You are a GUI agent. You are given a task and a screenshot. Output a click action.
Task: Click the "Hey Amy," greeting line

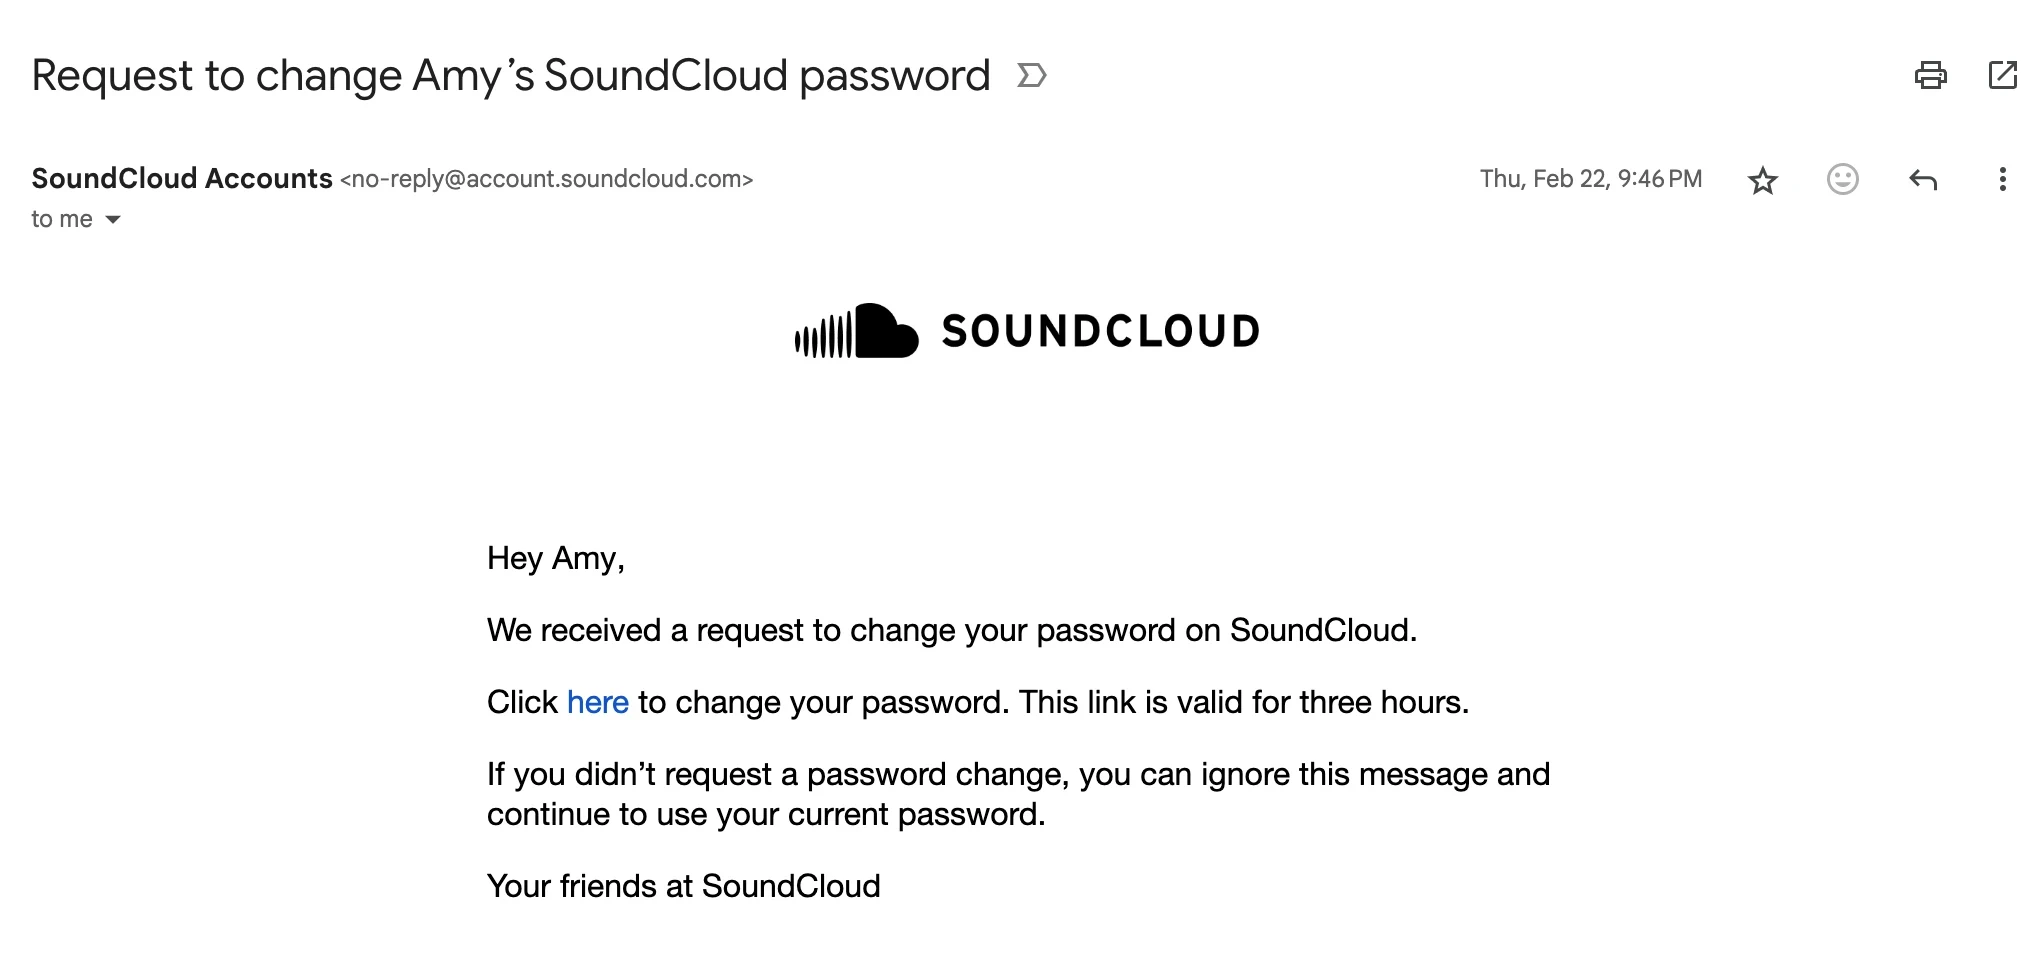pyautogui.click(x=555, y=558)
